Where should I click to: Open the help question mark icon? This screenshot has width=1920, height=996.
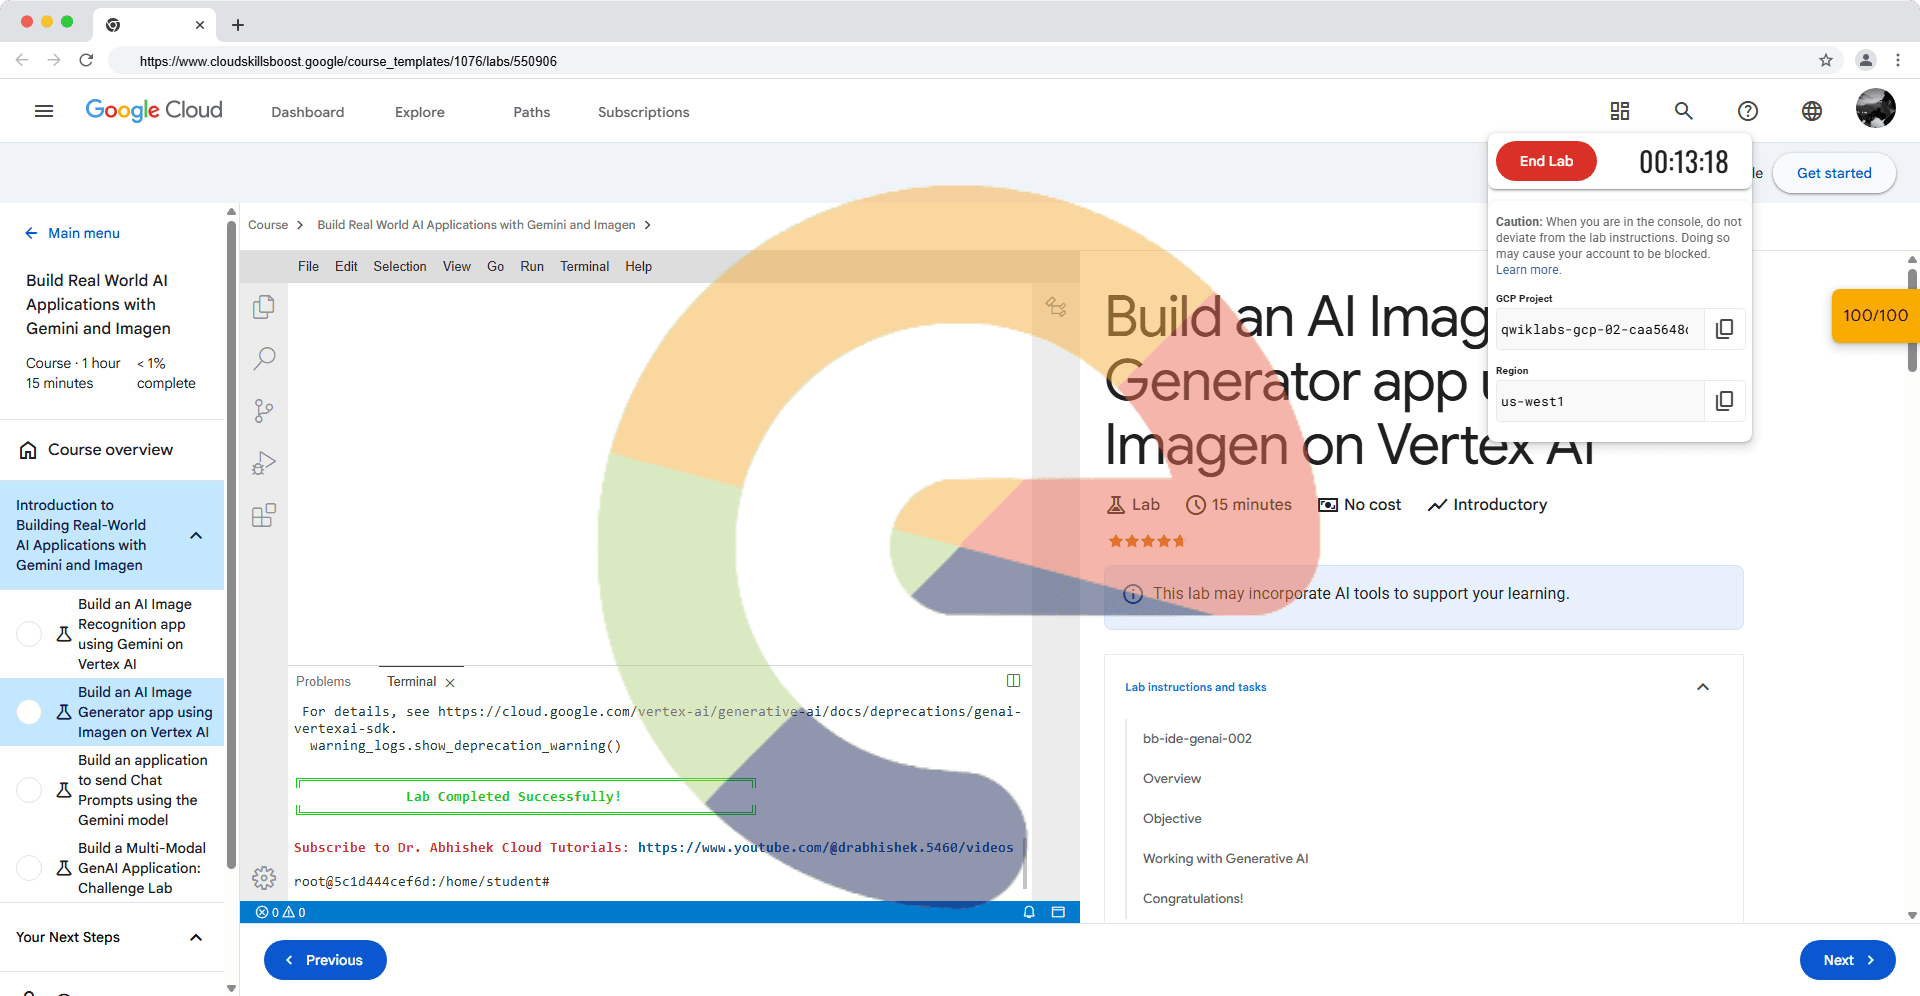1748,111
